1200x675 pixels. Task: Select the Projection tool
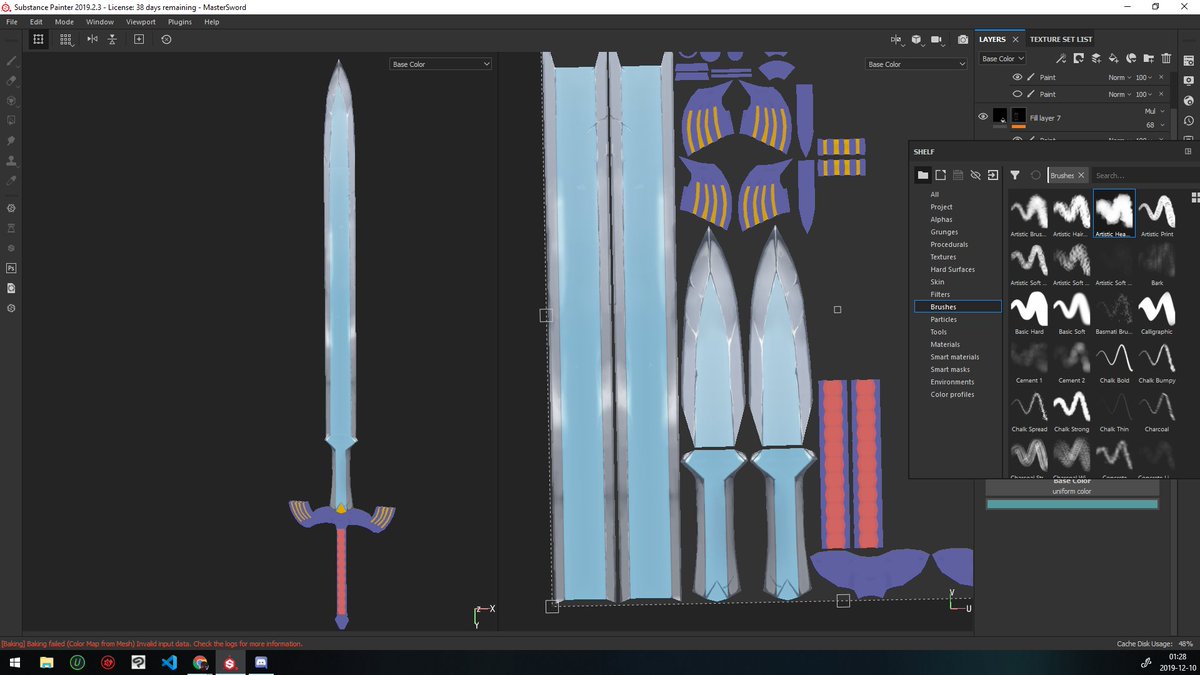(11, 100)
